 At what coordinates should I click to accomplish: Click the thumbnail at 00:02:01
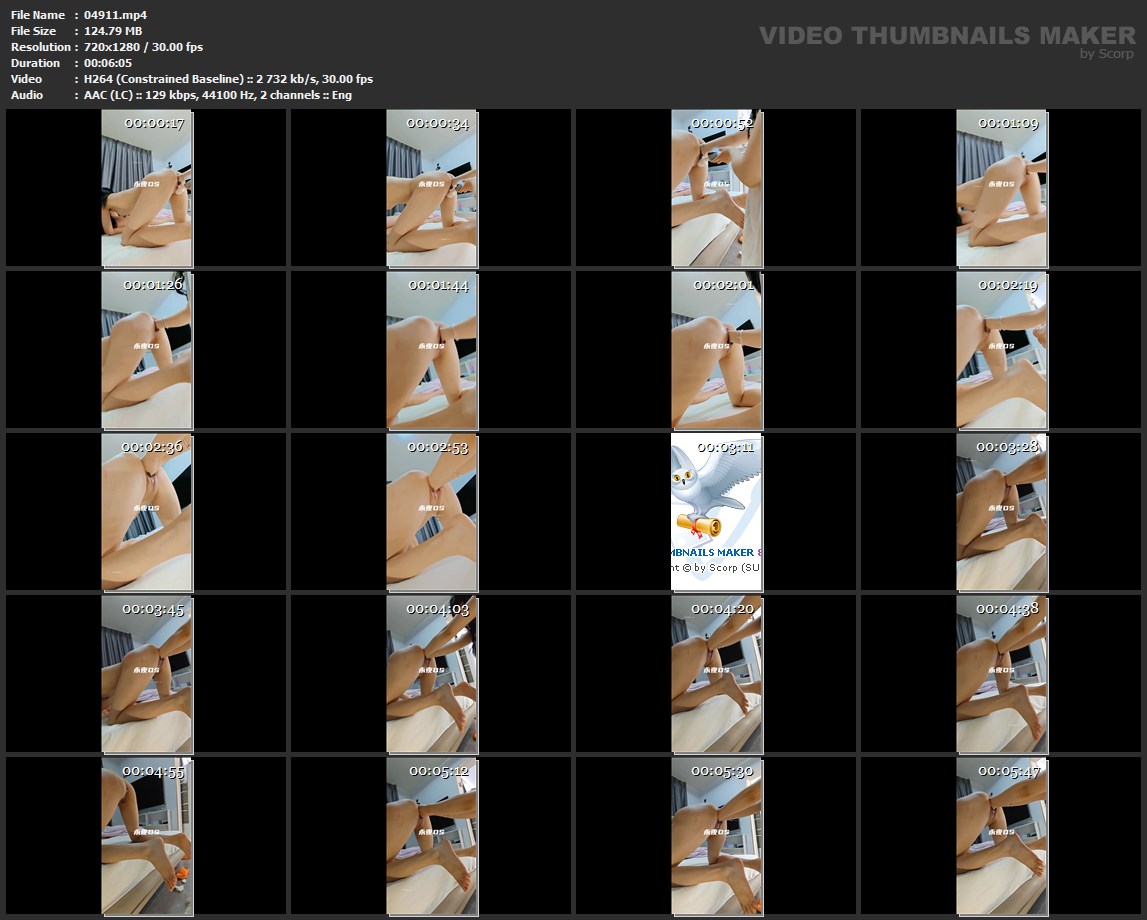716,350
